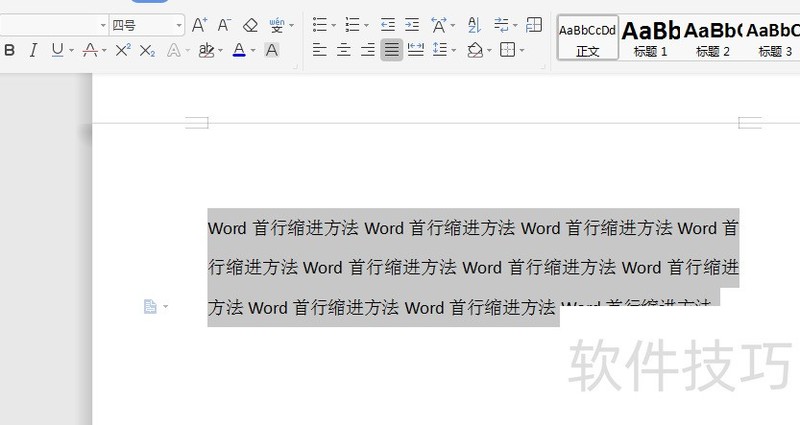Apply 标题 1 heading style
The image size is (800, 425).
(651, 37)
